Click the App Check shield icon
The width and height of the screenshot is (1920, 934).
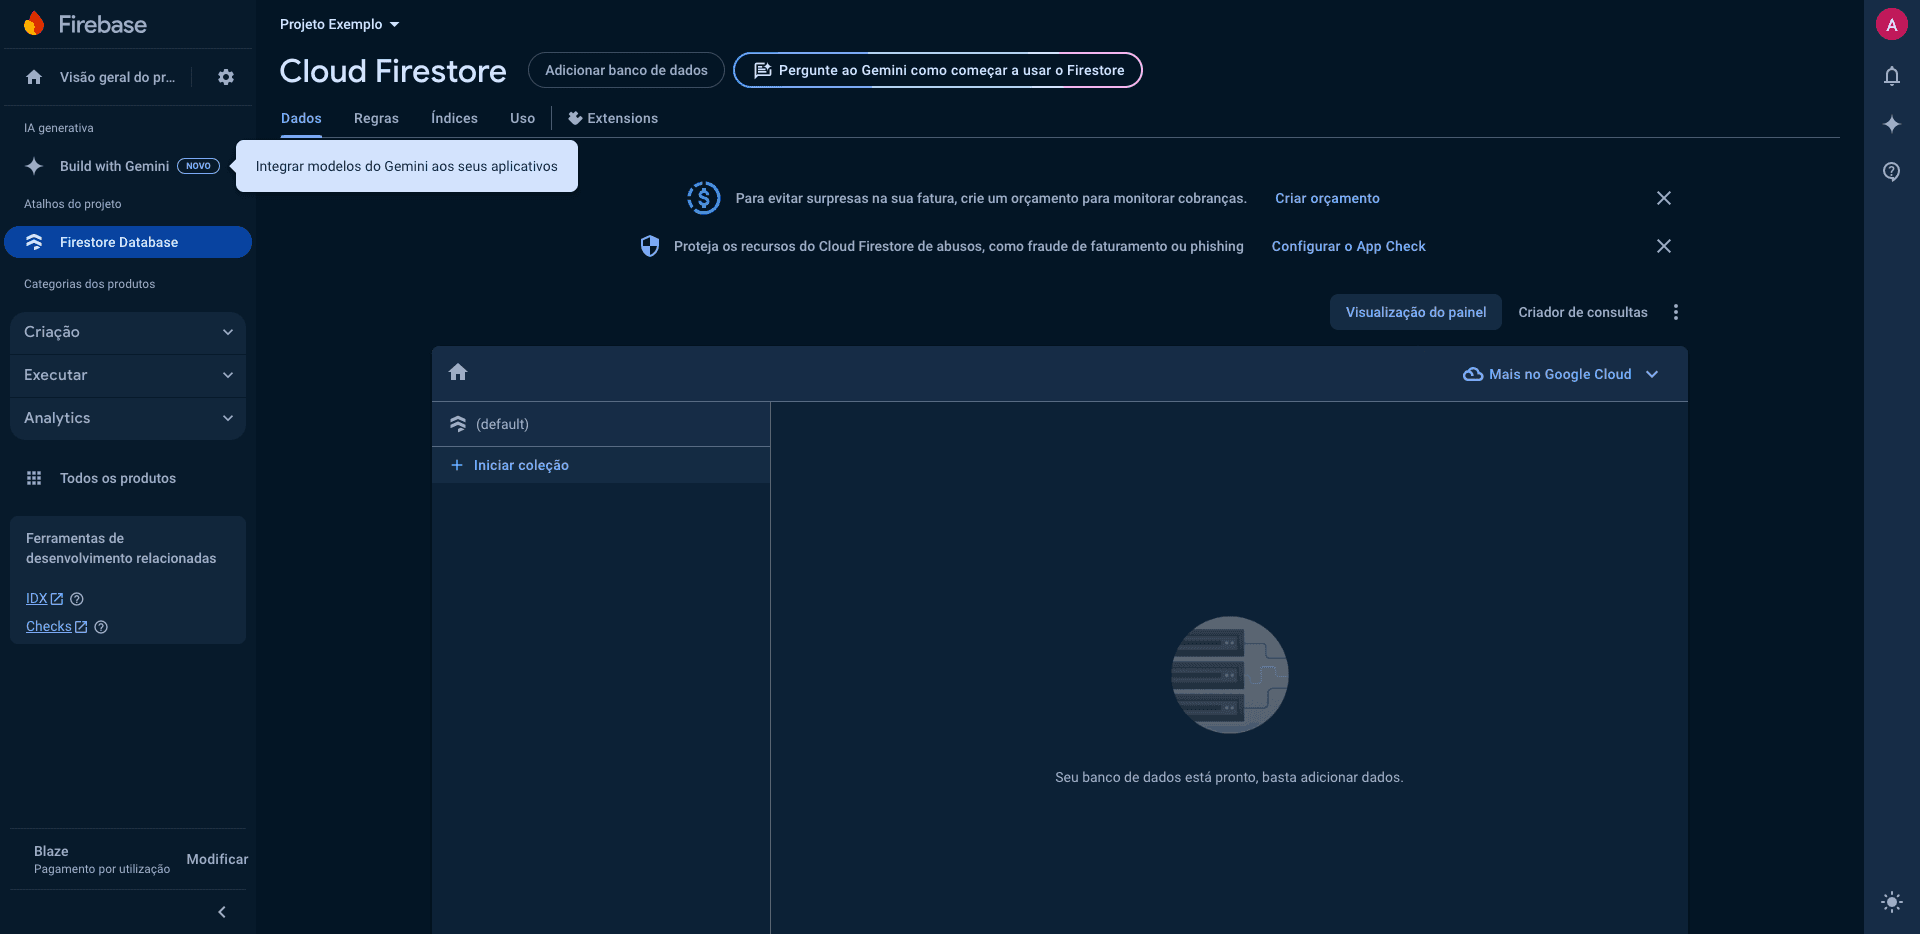point(650,246)
